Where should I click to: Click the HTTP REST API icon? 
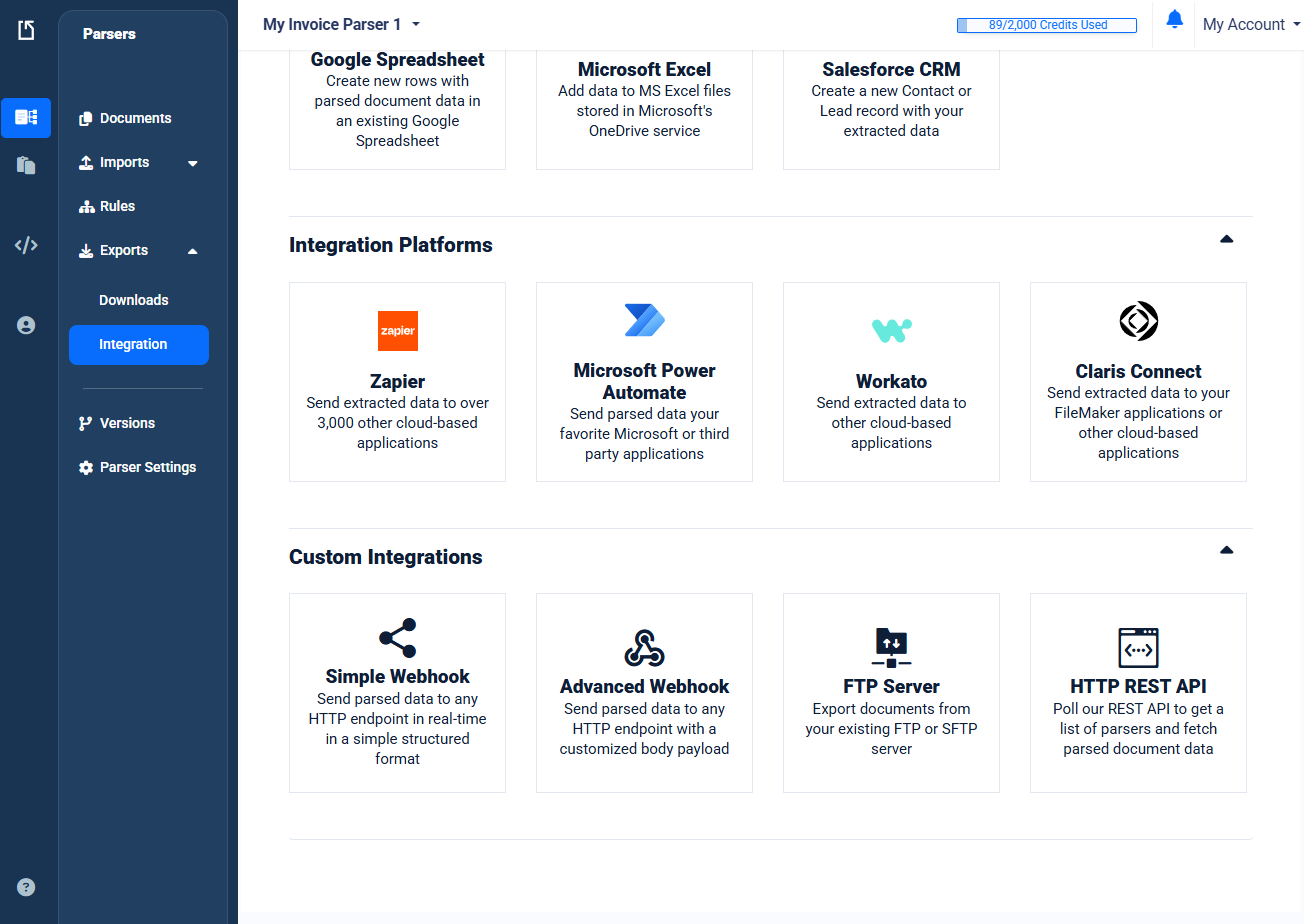[1138, 648]
